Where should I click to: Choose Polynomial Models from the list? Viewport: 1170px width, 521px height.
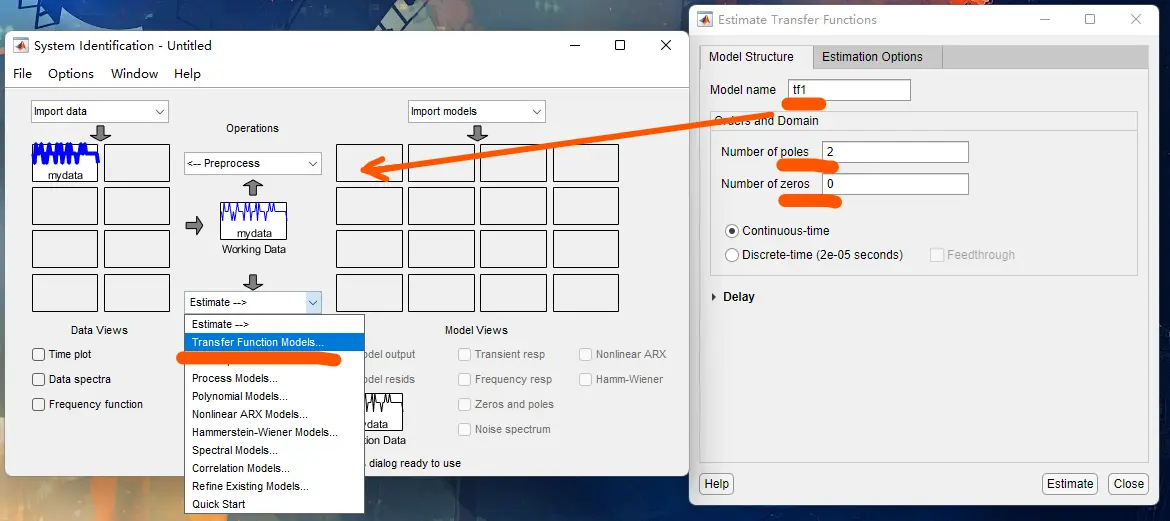point(275,396)
